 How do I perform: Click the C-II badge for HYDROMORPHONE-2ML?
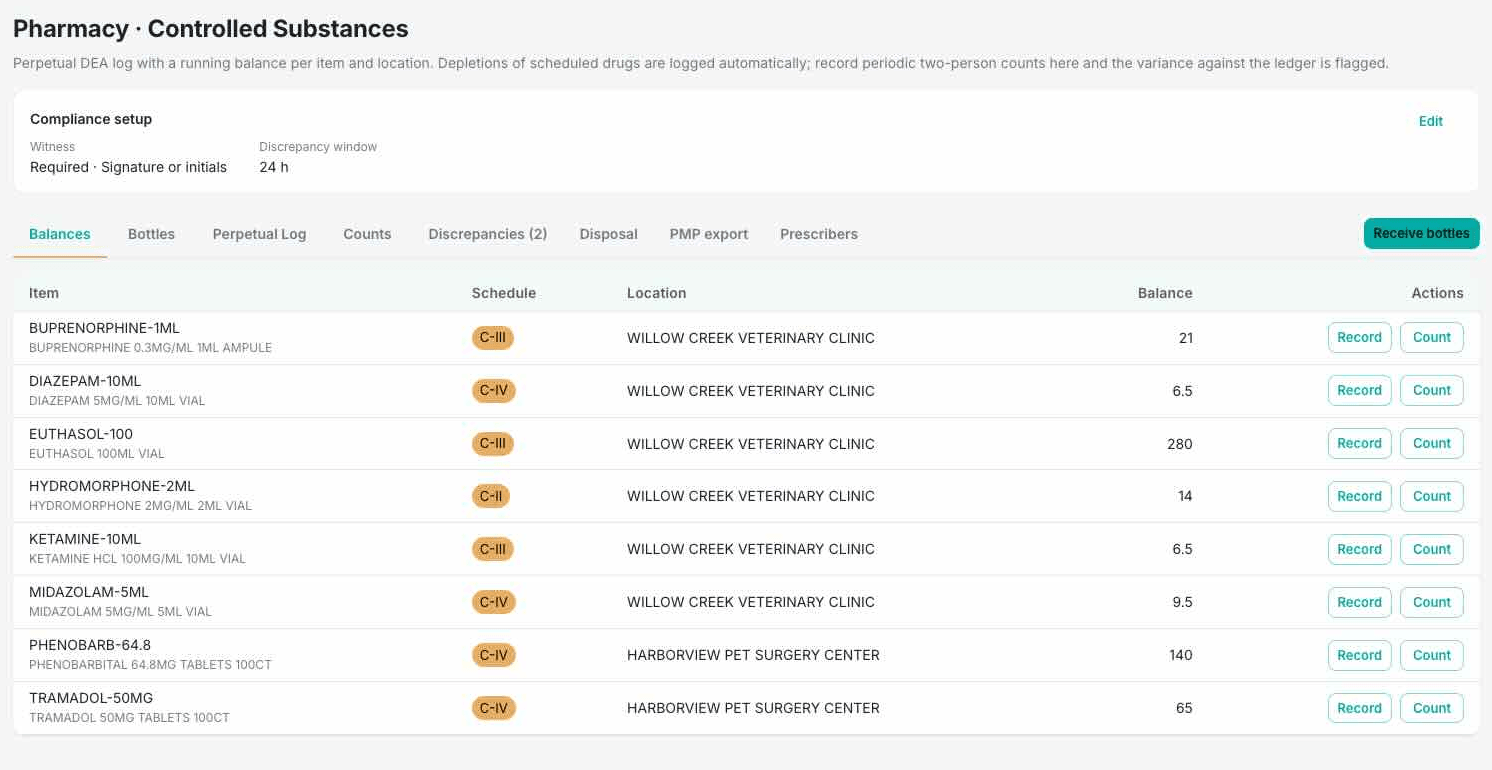[491, 496]
